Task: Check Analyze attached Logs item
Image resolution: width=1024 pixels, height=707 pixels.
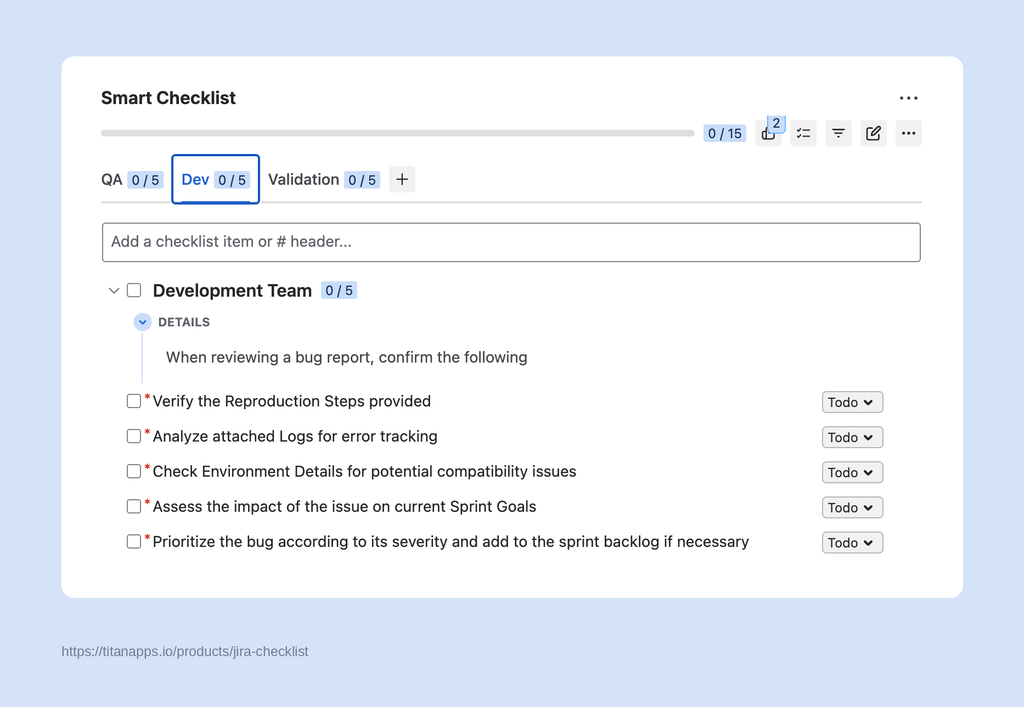Action: coord(134,436)
